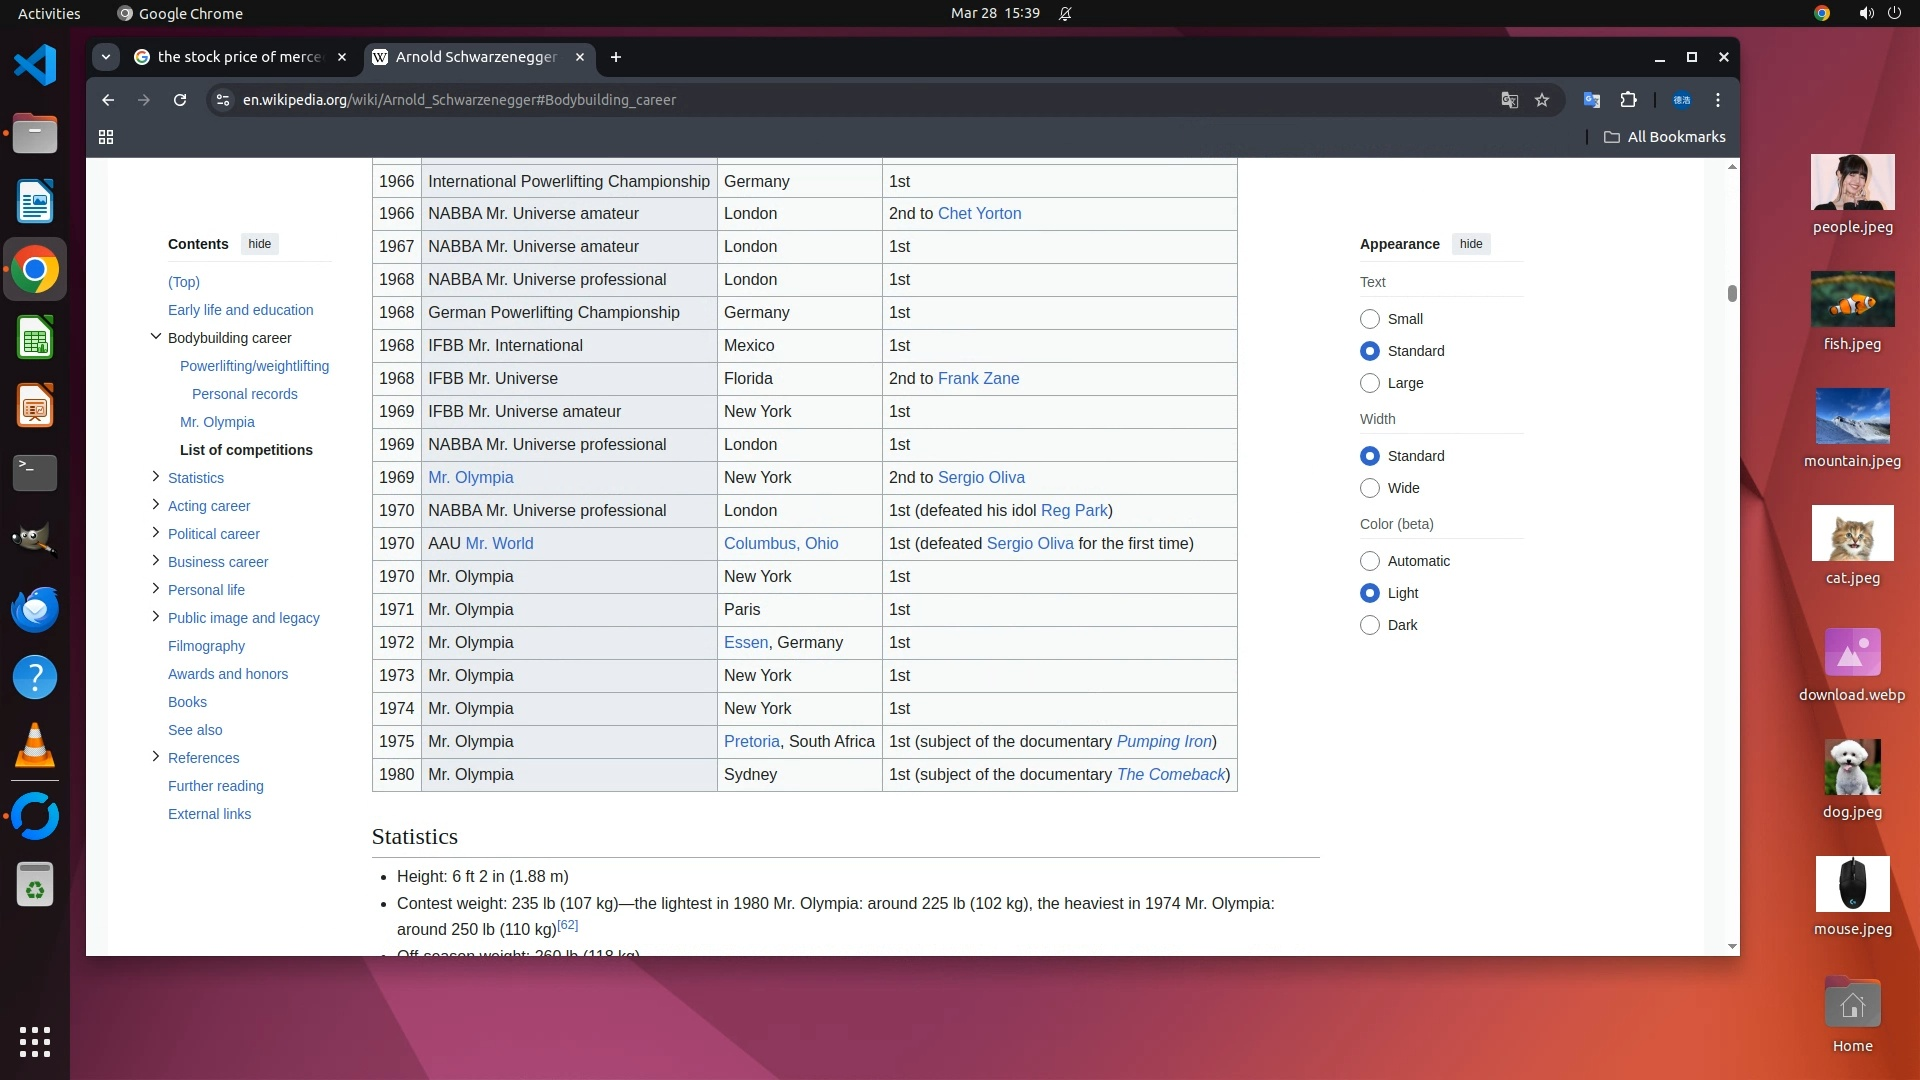Open the Pumping Iron link
1920x1080 pixels.
[1164, 741]
